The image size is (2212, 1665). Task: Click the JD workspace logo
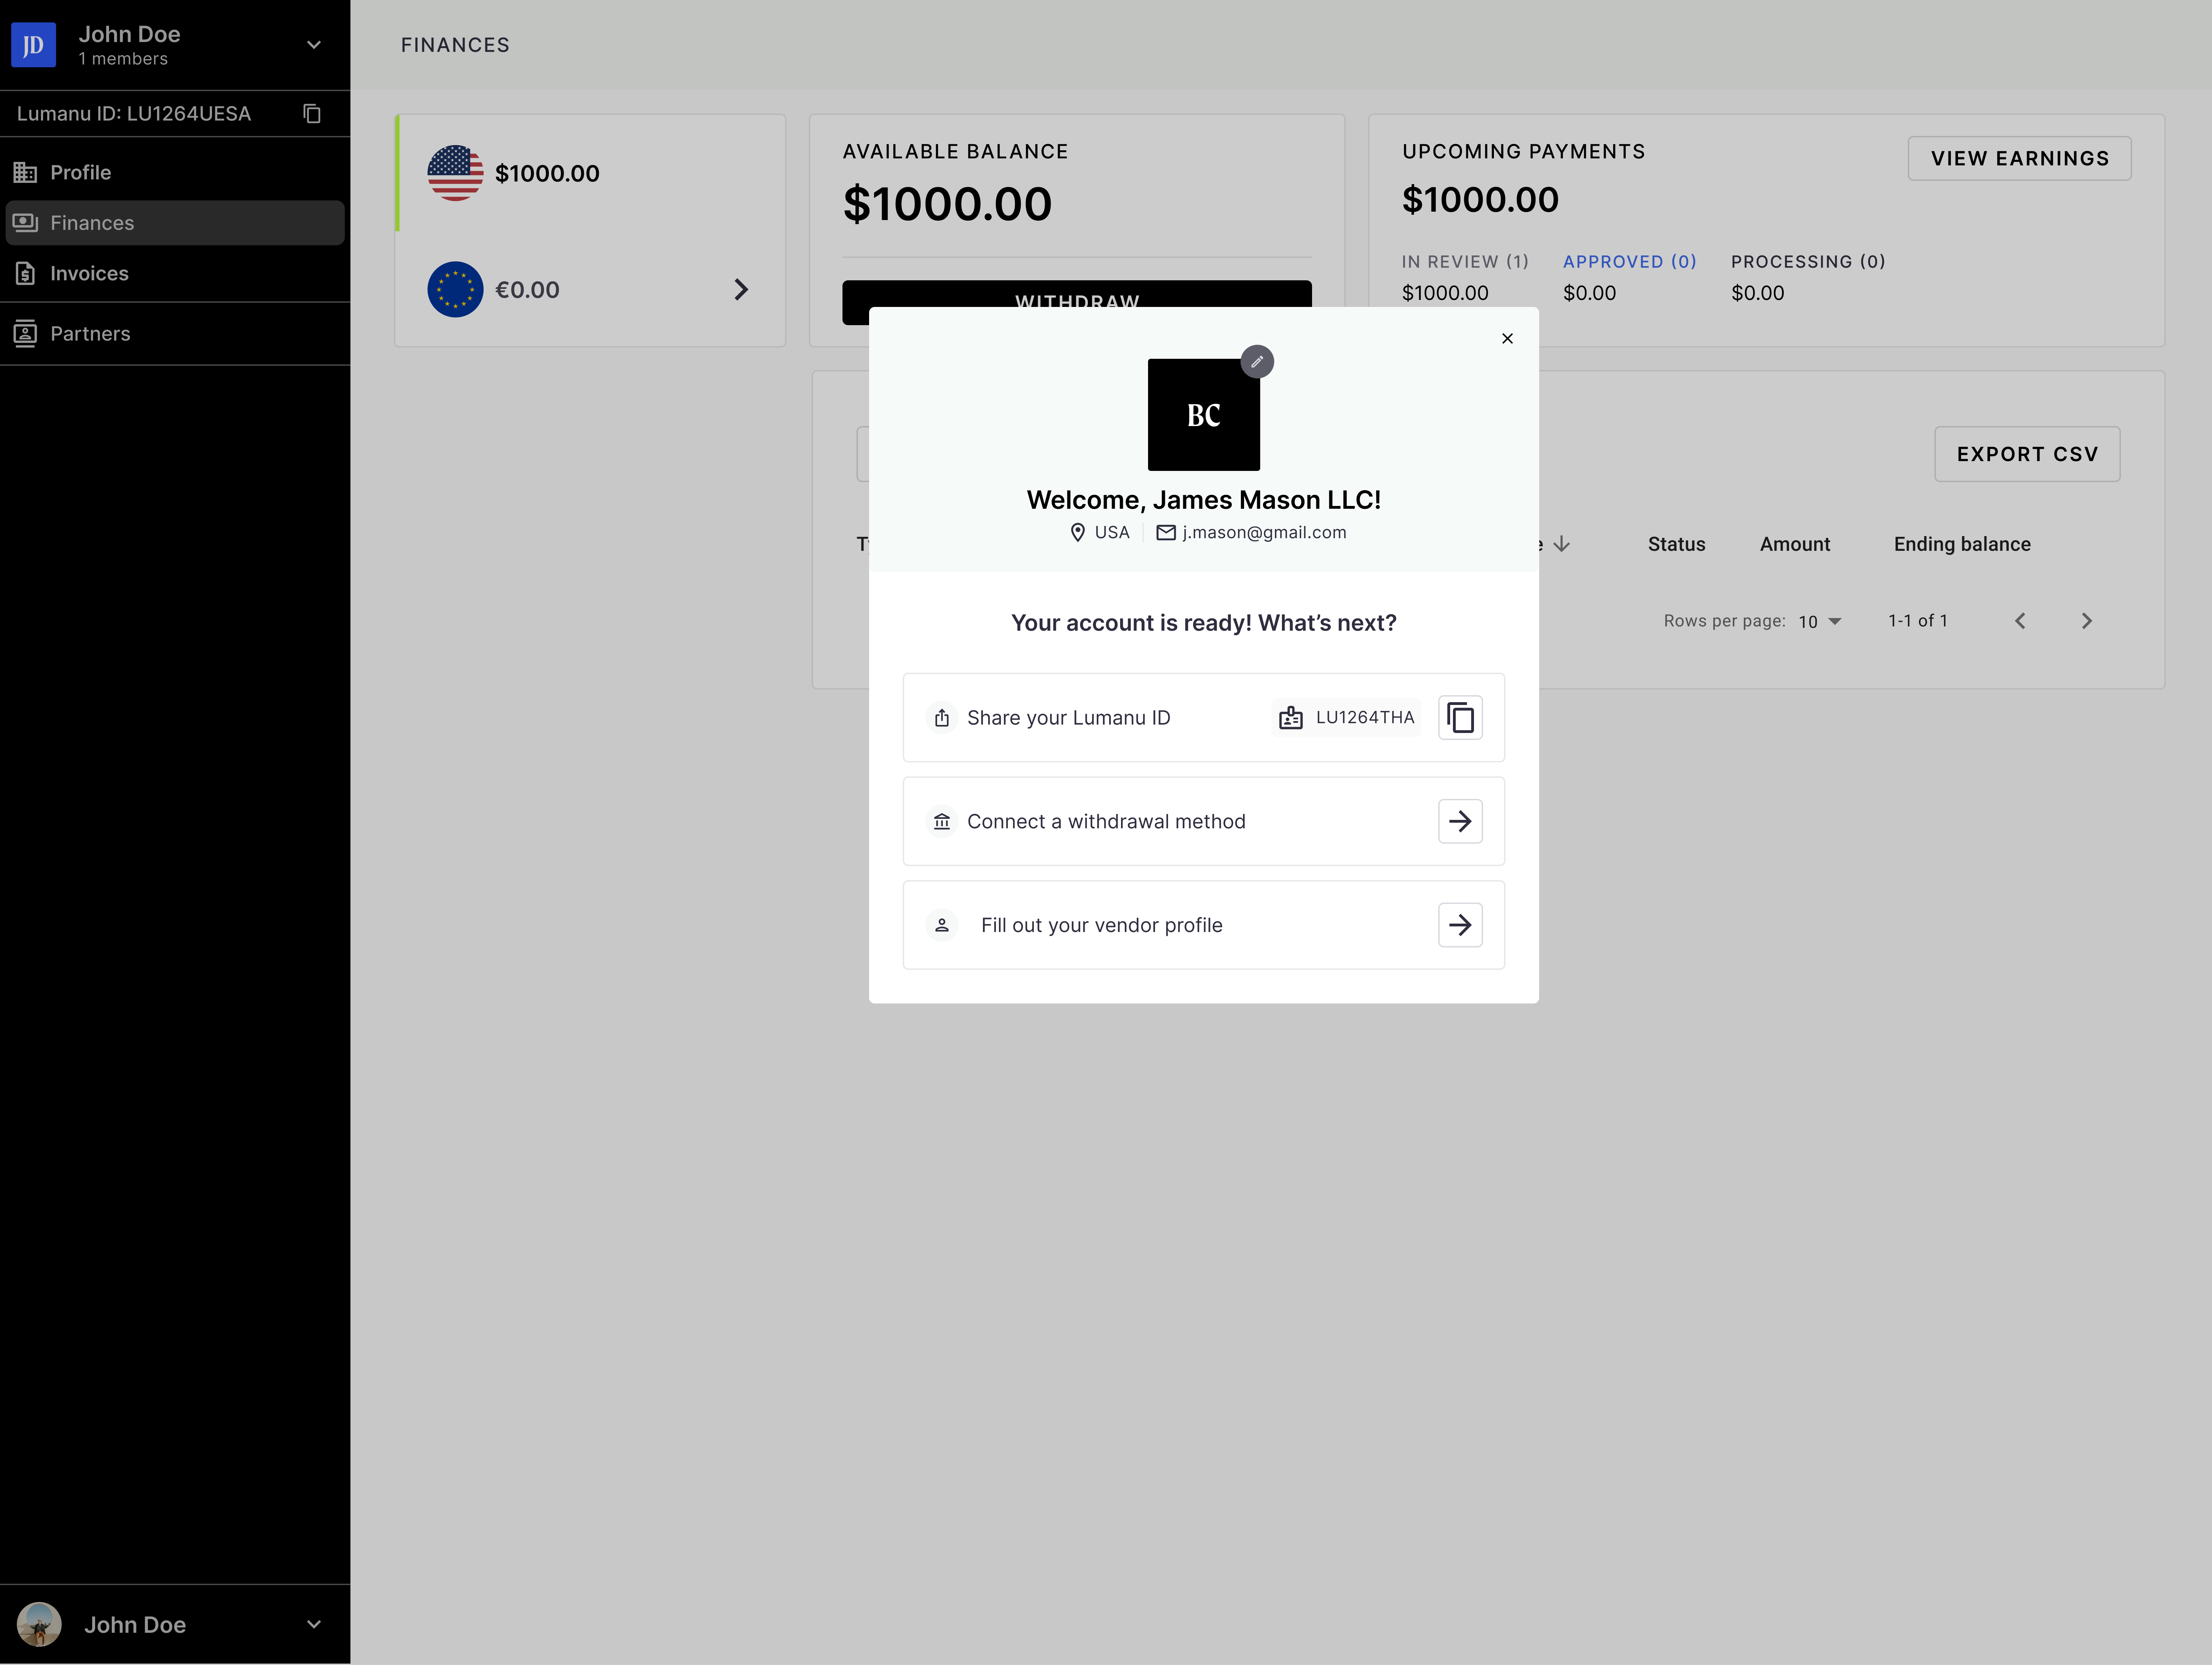tap(33, 45)
